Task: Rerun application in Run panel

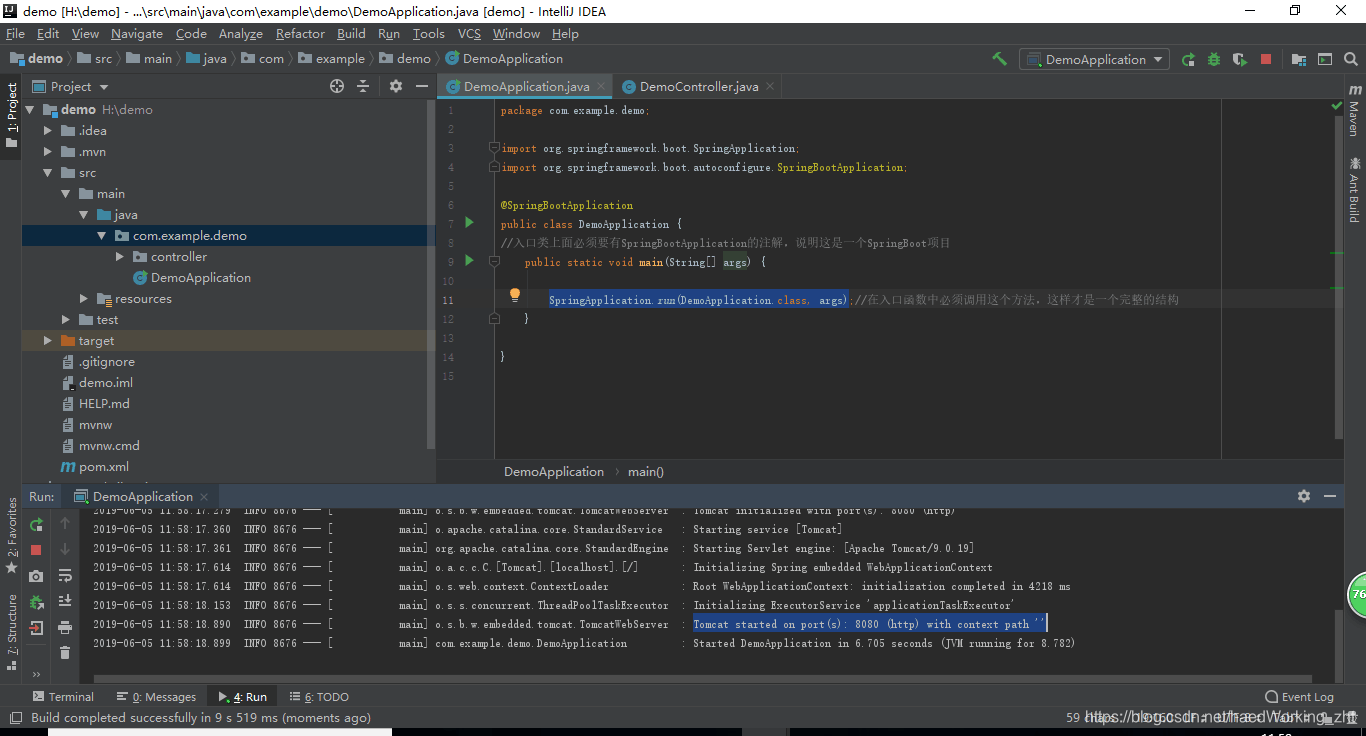Action: (37, 524)
